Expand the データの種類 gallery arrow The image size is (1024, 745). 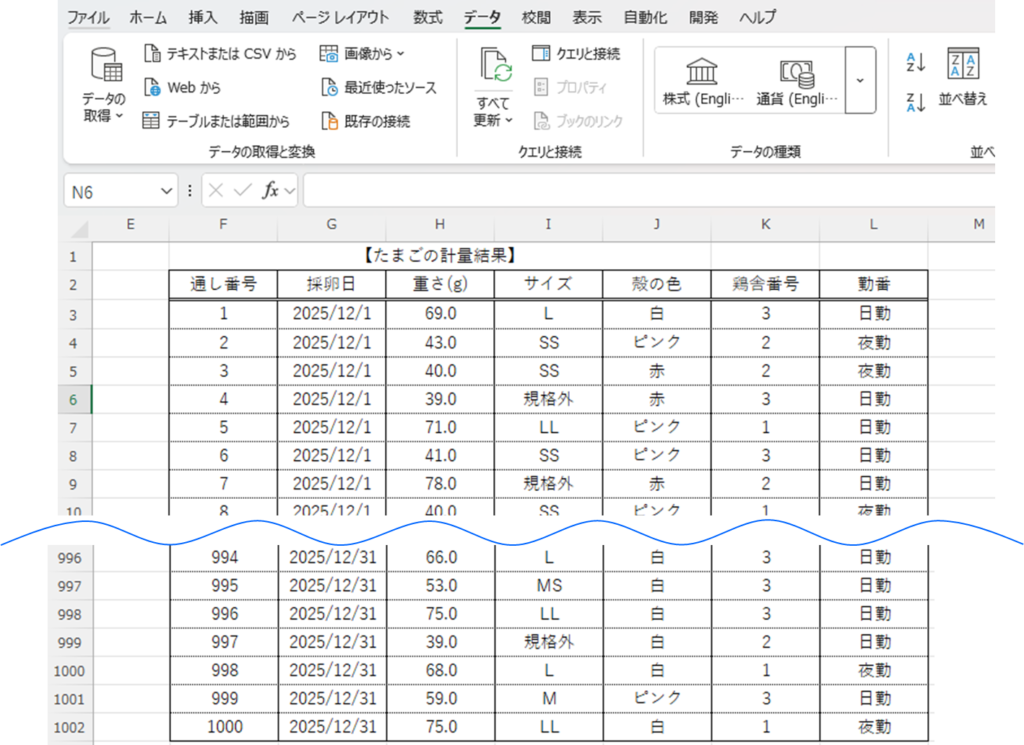860,80
